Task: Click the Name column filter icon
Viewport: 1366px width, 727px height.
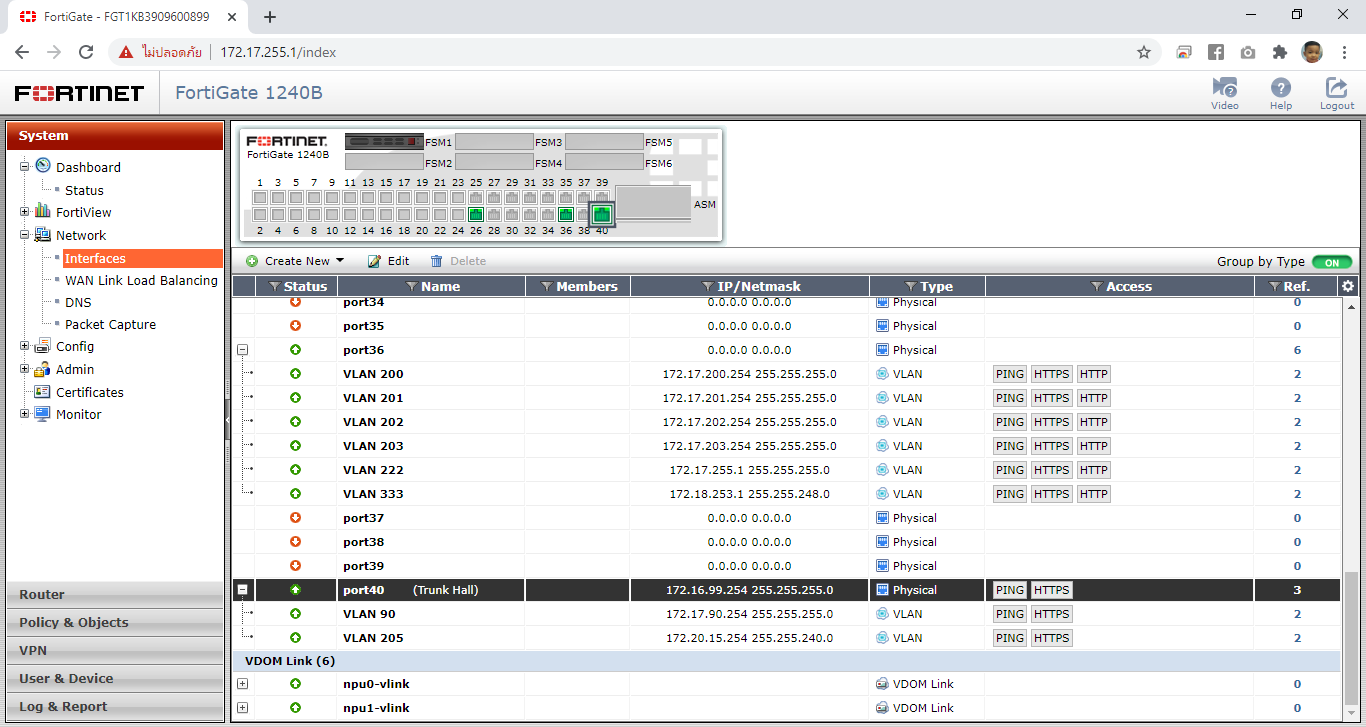Action: tap(412, 287)
